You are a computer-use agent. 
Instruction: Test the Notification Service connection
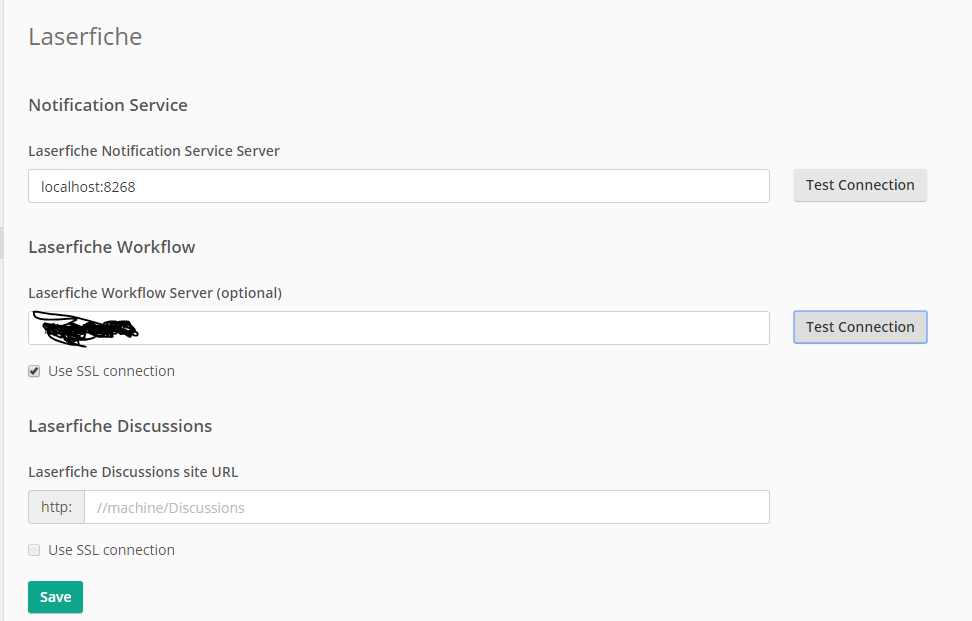[x=860, y=185]
